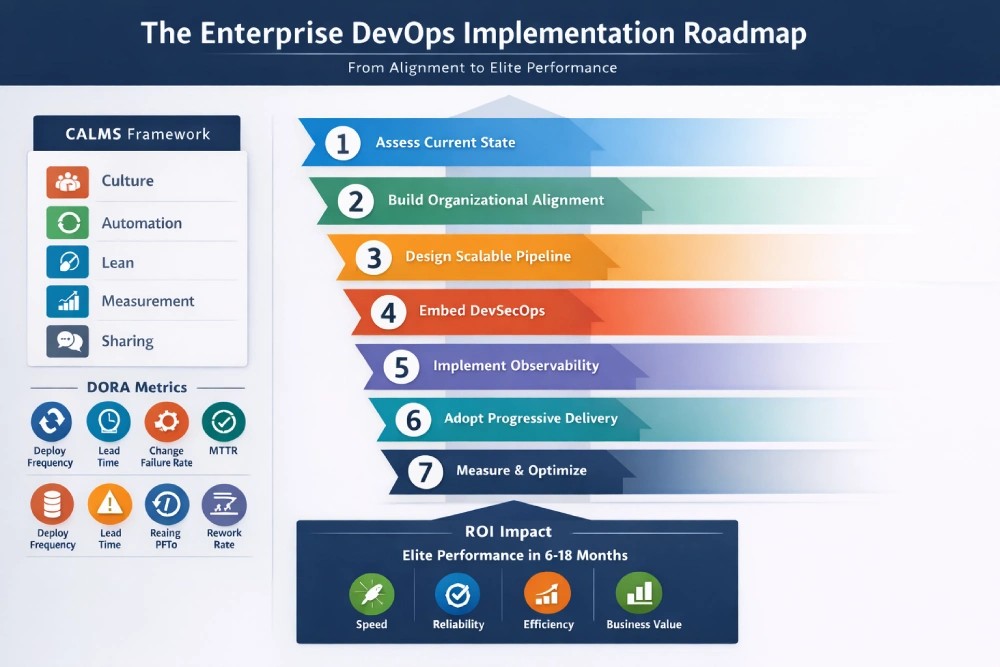Expand the CALMS Framework header
This screenshot has width=1000, height=667.
[137, 133]
